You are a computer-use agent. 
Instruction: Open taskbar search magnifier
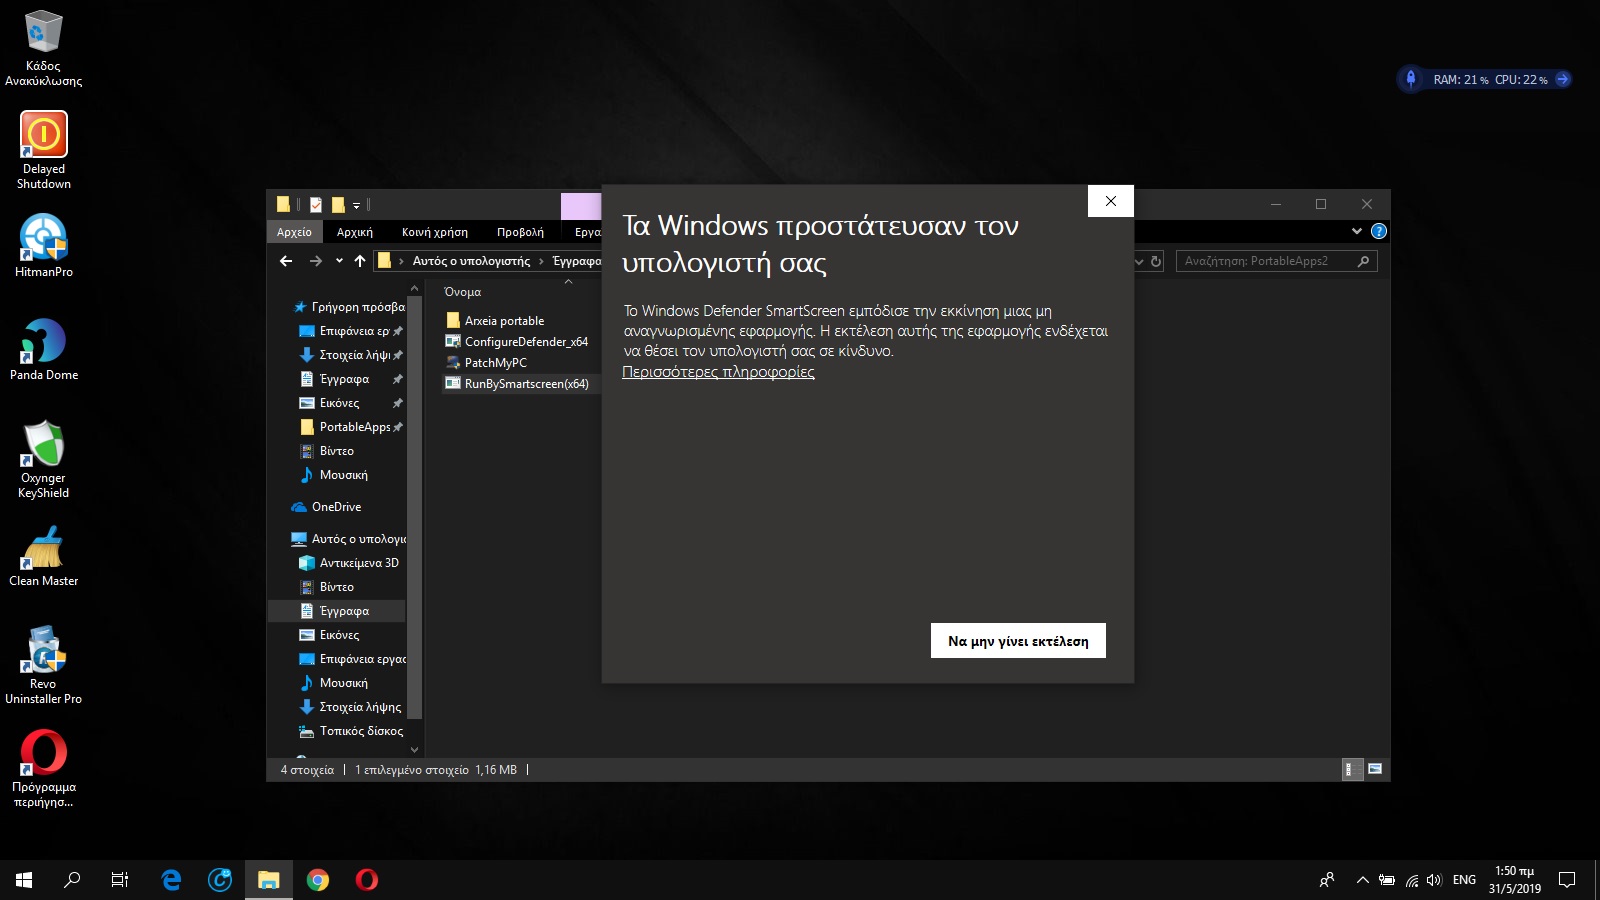pyautogui.click(x=72, y=880)
